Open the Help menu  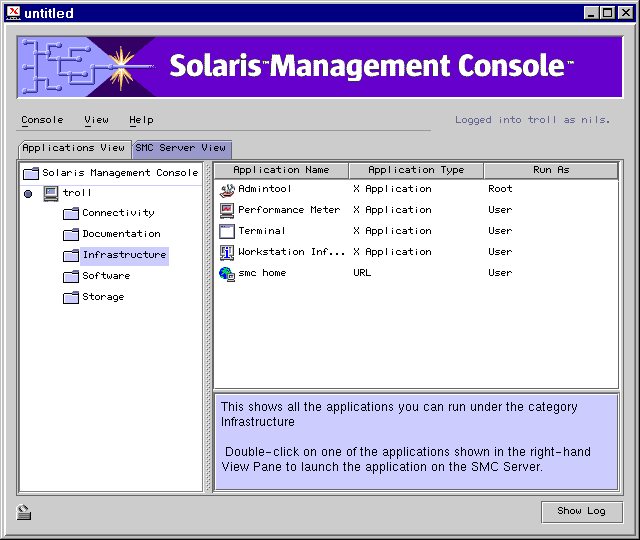click(x=141, y=120)
